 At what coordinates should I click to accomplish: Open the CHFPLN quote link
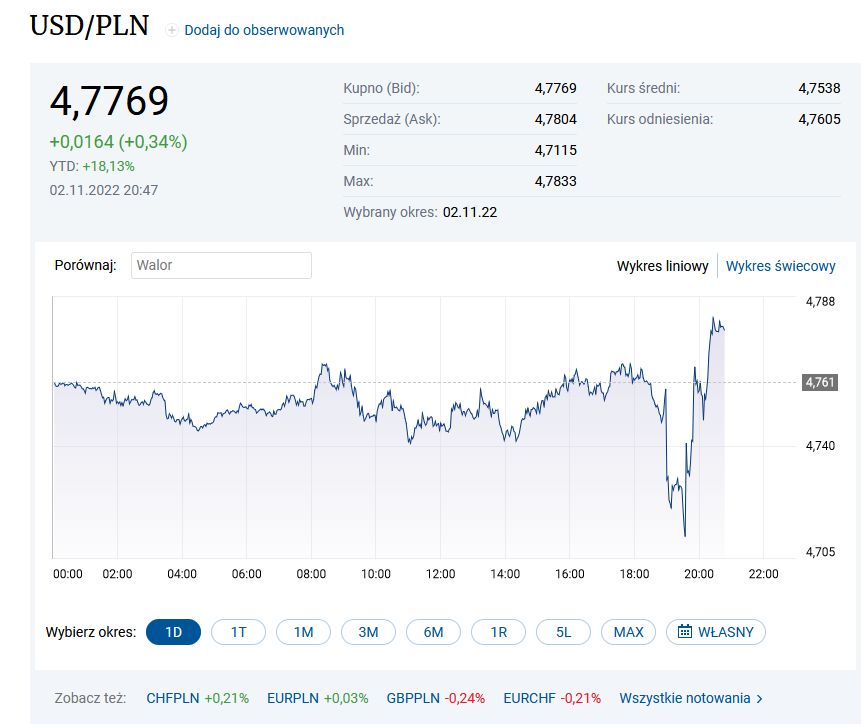[173, 698]
